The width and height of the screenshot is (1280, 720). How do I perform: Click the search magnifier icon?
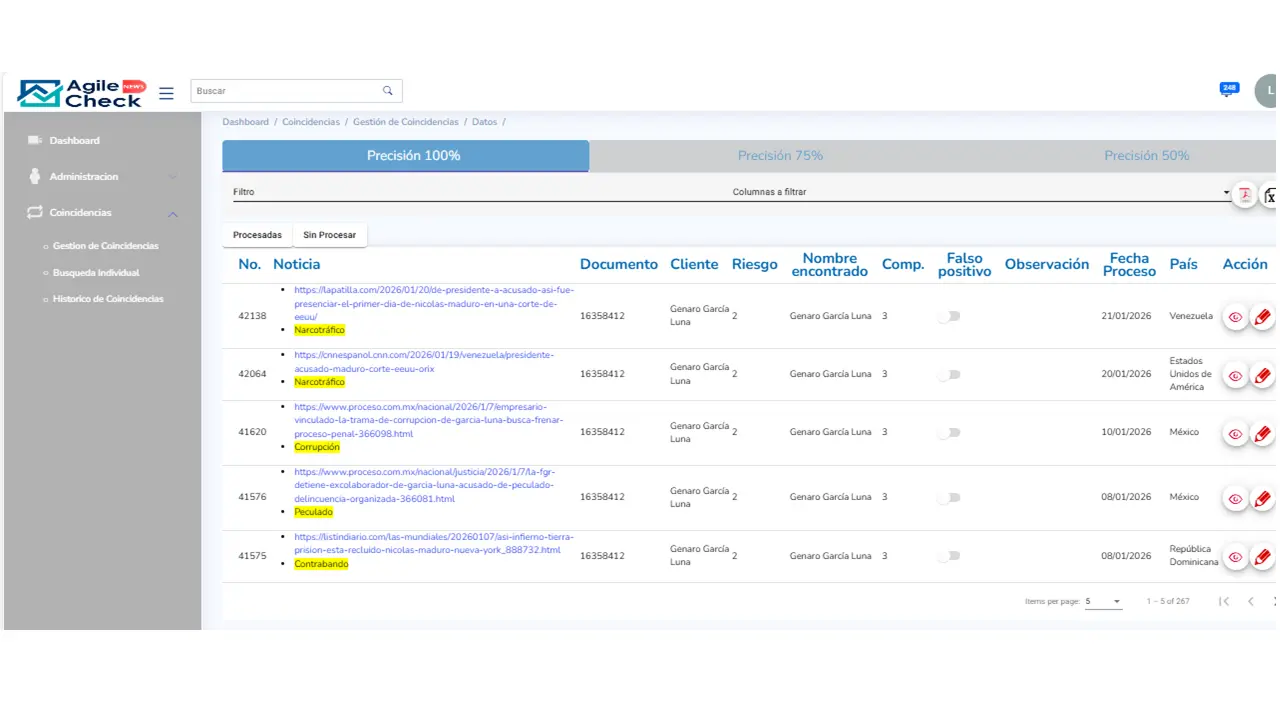pos(388,91)
